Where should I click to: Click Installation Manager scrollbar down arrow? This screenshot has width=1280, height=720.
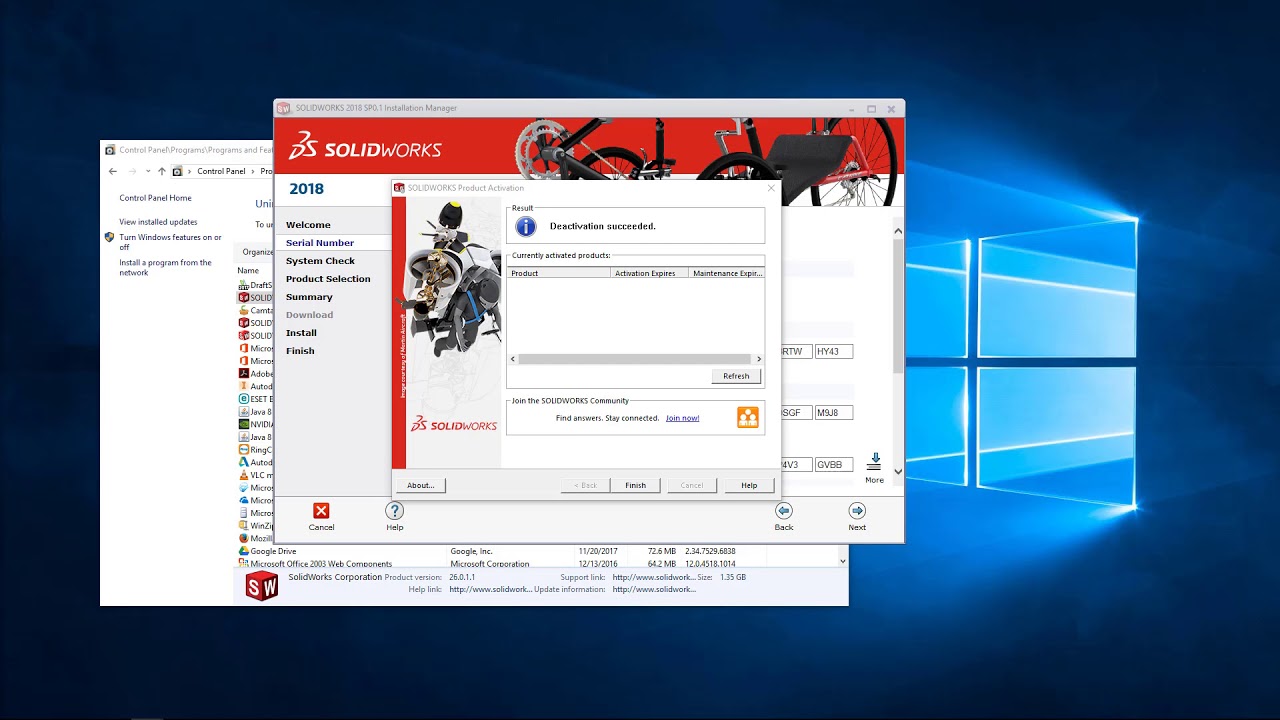click(x=898, y=471)
